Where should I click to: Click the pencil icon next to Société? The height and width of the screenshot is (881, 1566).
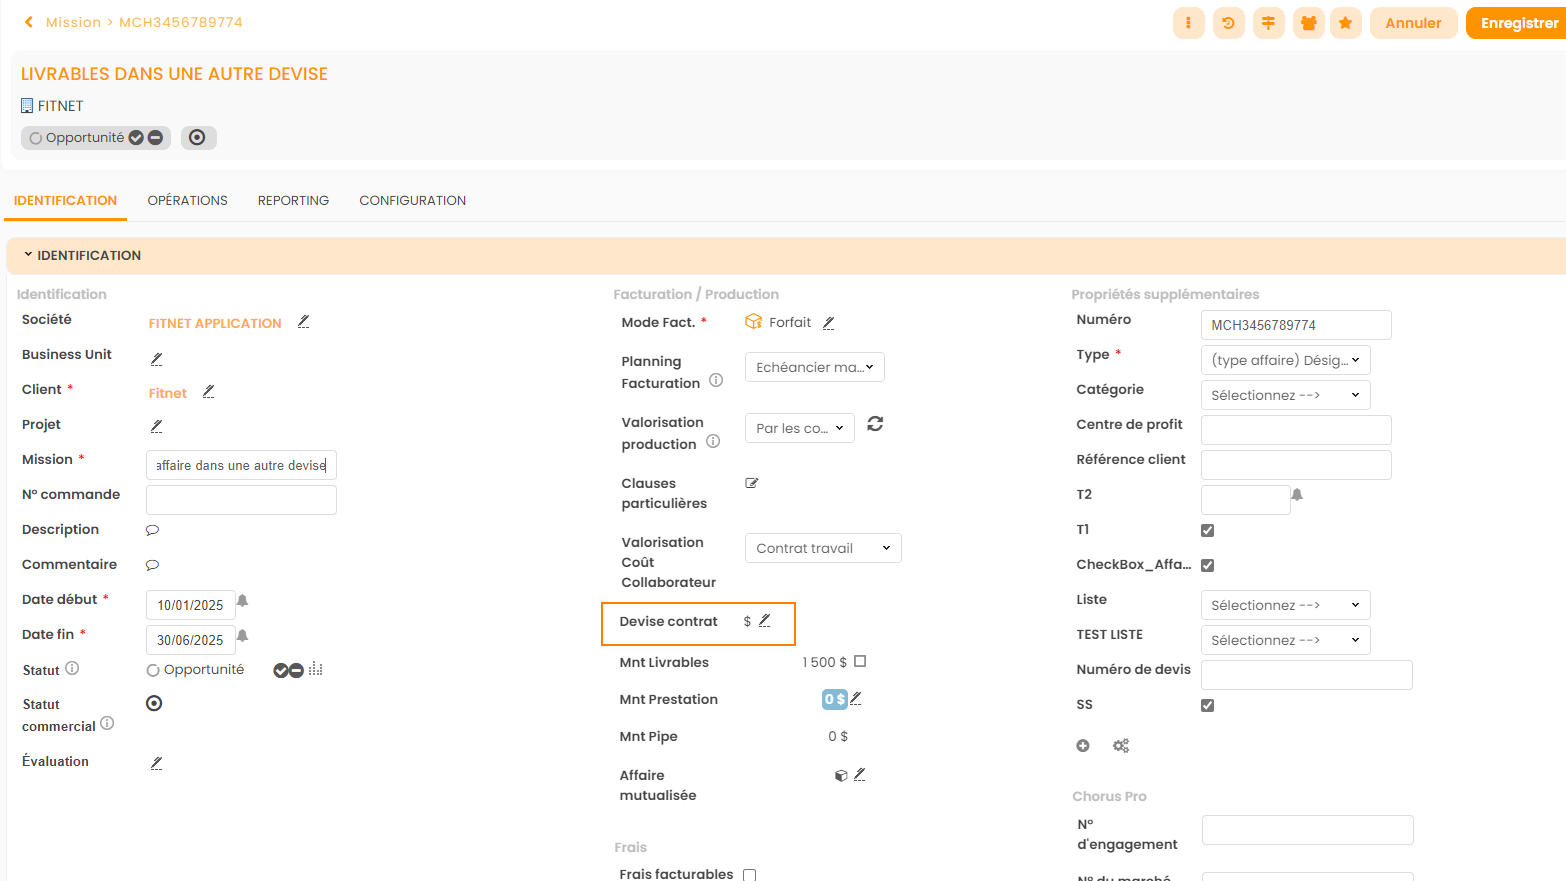pyautogui.click(x=303, y=322)
